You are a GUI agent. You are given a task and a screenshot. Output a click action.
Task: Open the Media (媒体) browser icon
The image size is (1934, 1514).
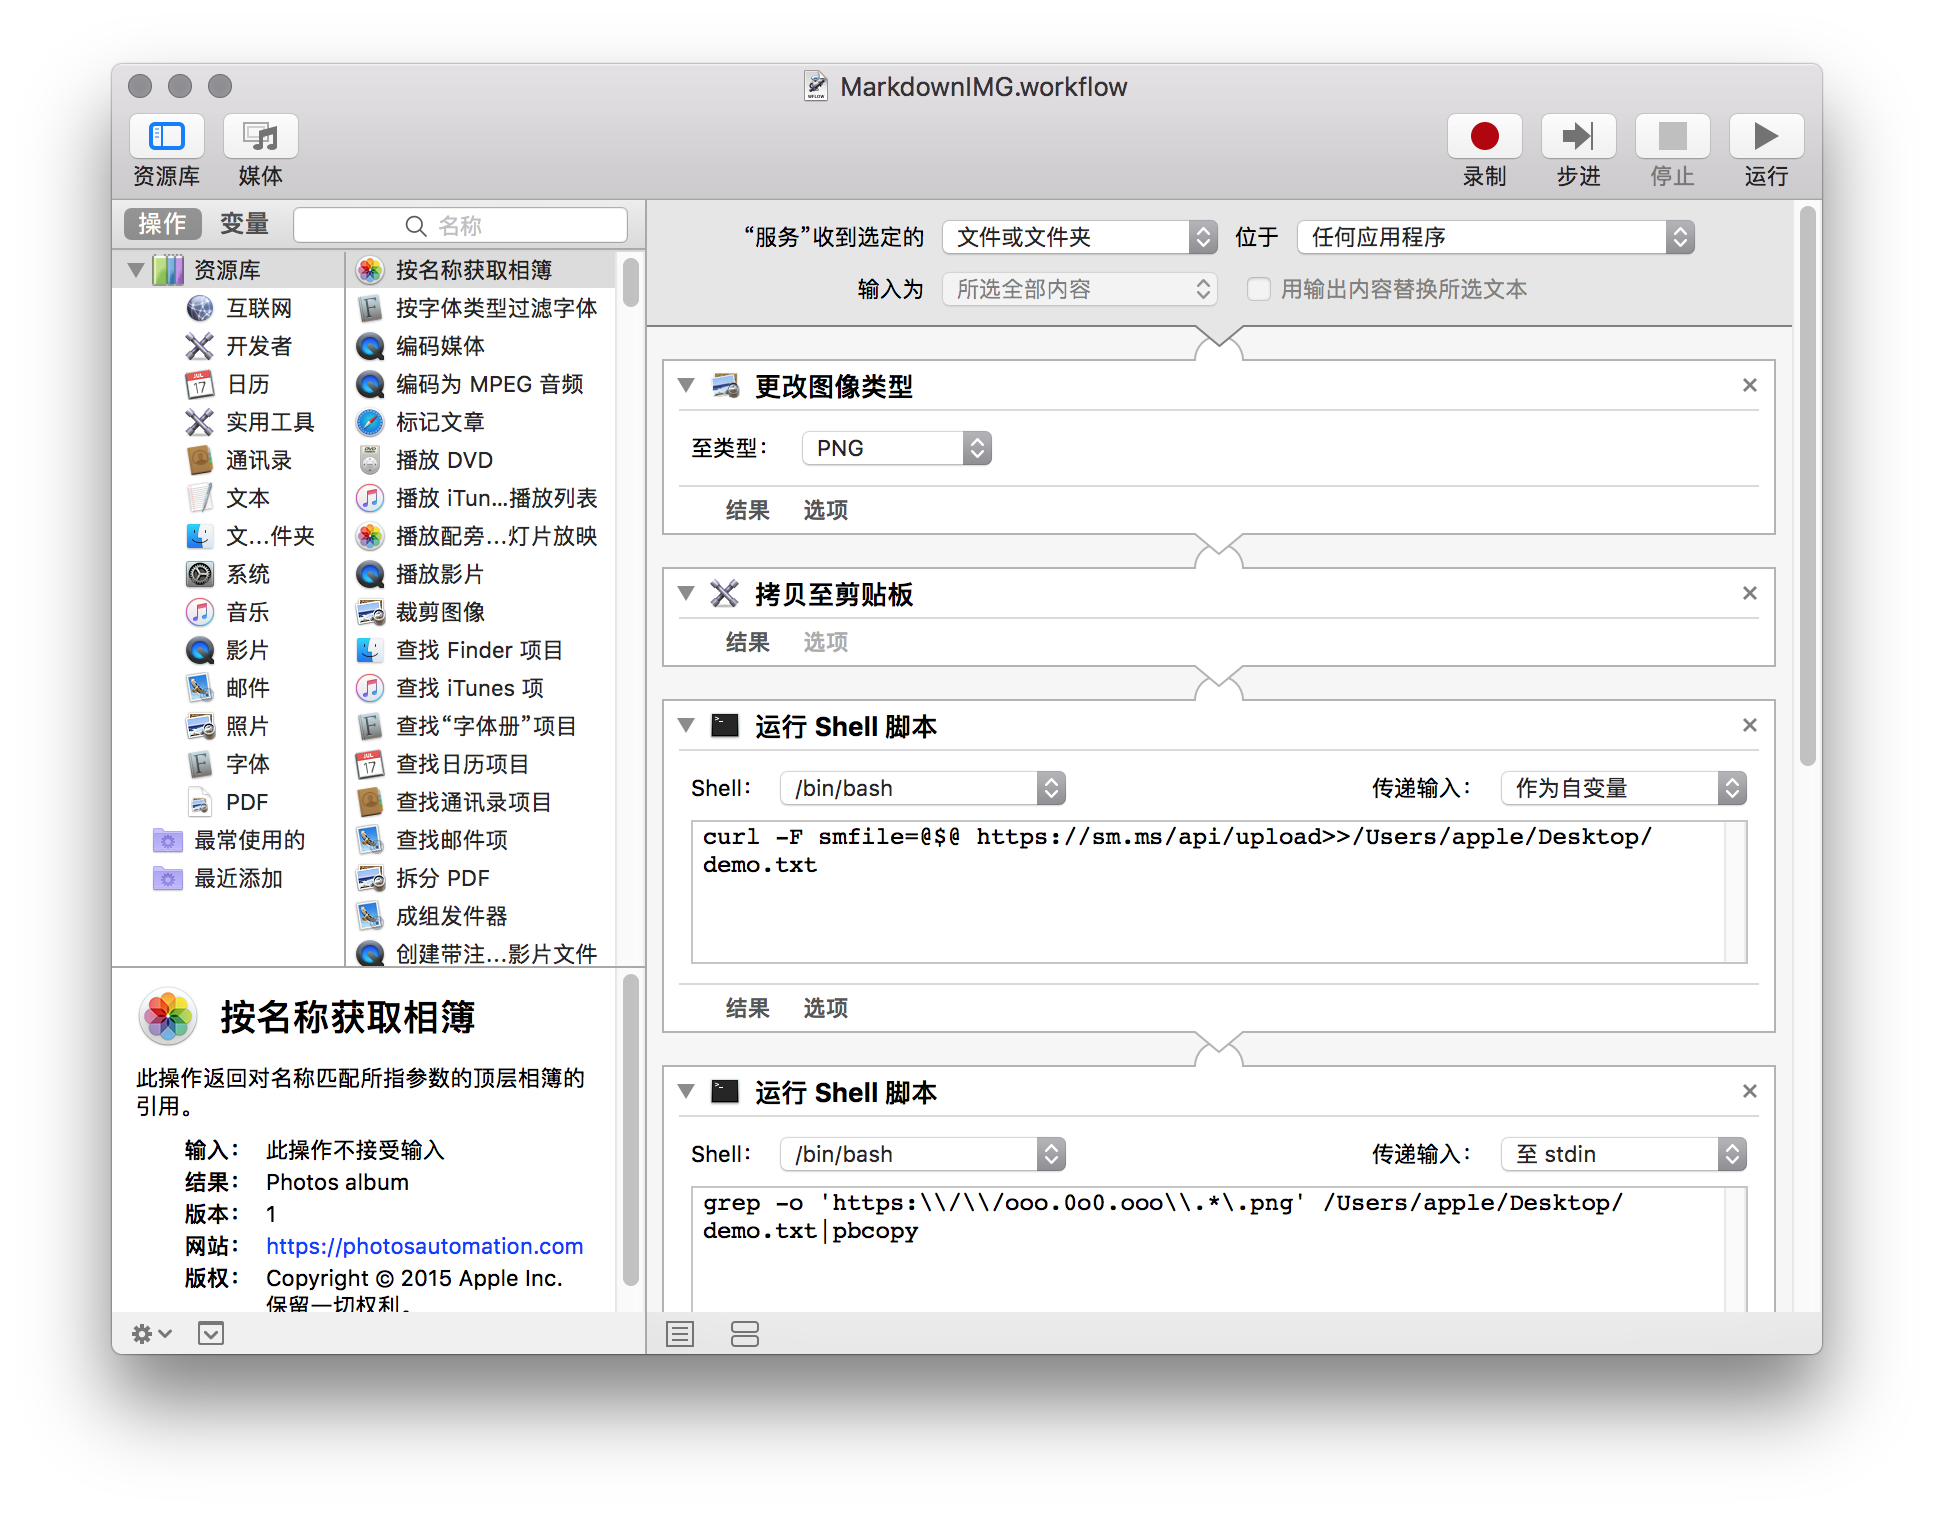click(260, 136)
